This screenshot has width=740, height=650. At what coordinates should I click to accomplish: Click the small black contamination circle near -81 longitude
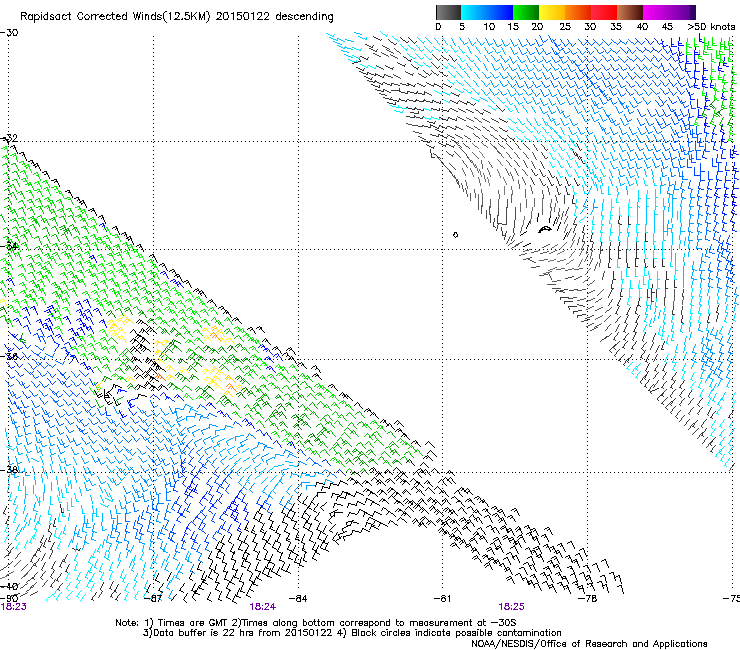click(x=455, y=235)
